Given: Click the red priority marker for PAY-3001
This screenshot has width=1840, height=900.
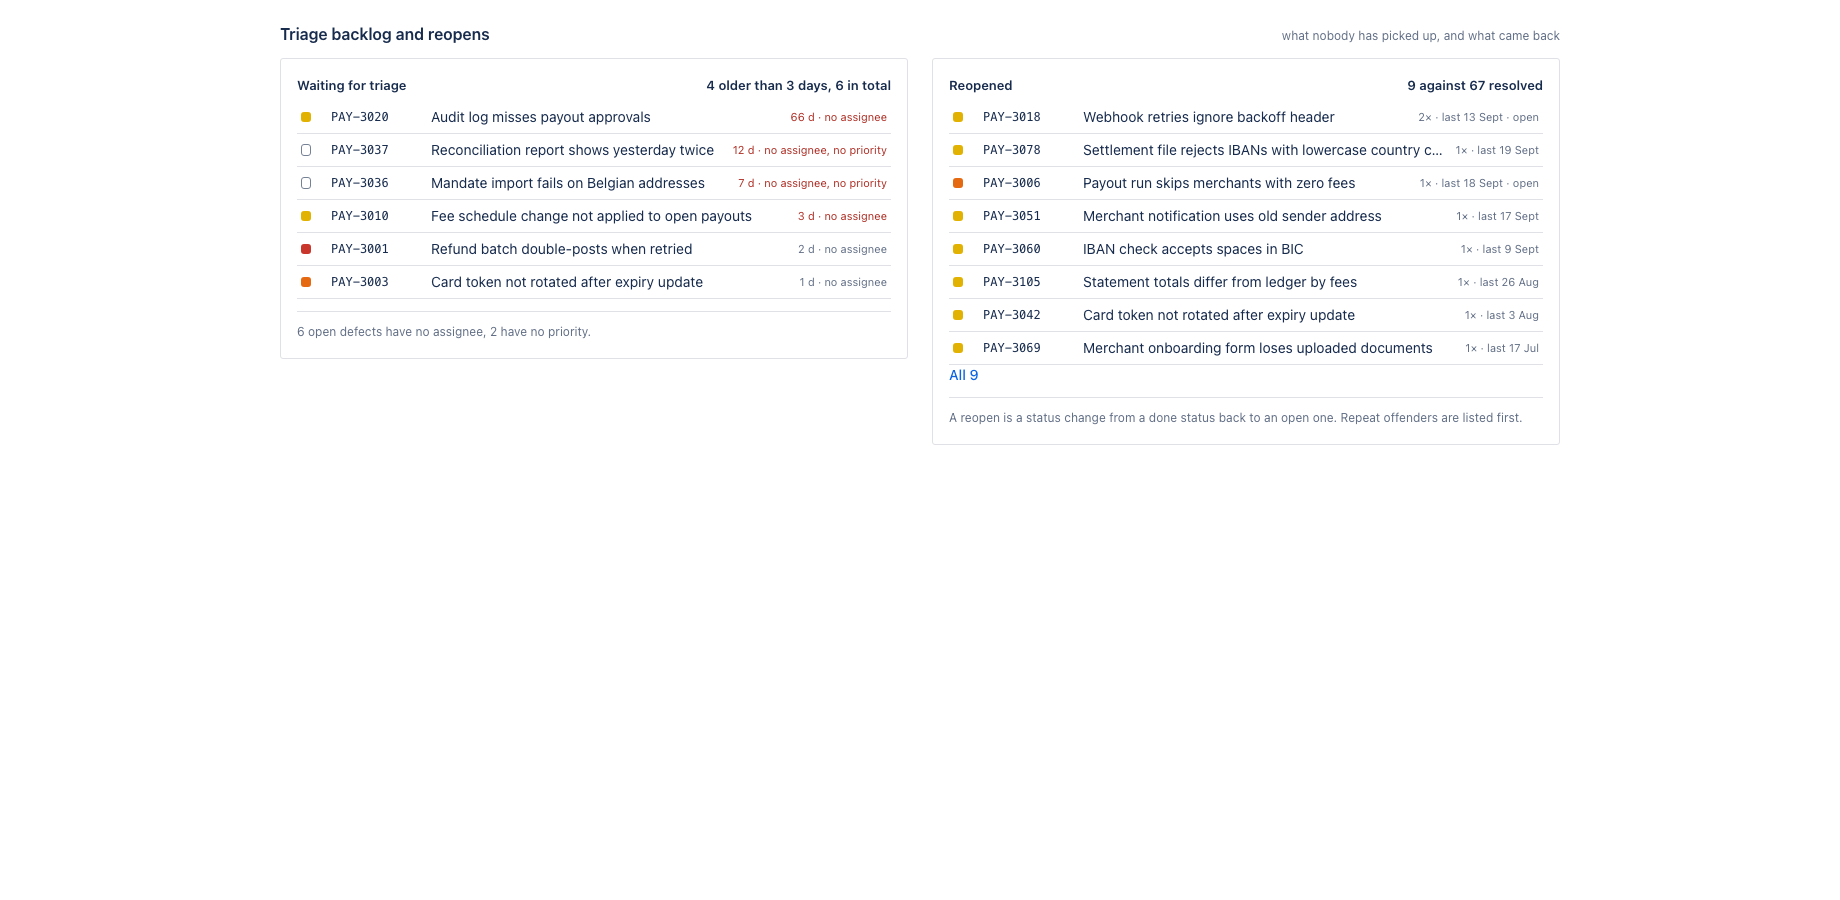Looking at the screenshot, I should pyautogui.click(x=306, y=249).
